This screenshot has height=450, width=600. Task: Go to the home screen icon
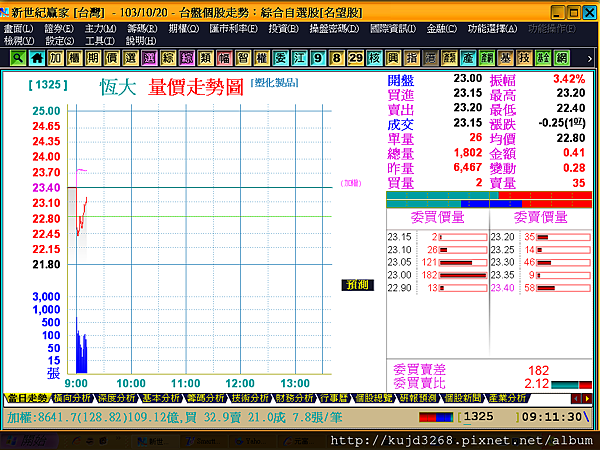tap(37, 58)
